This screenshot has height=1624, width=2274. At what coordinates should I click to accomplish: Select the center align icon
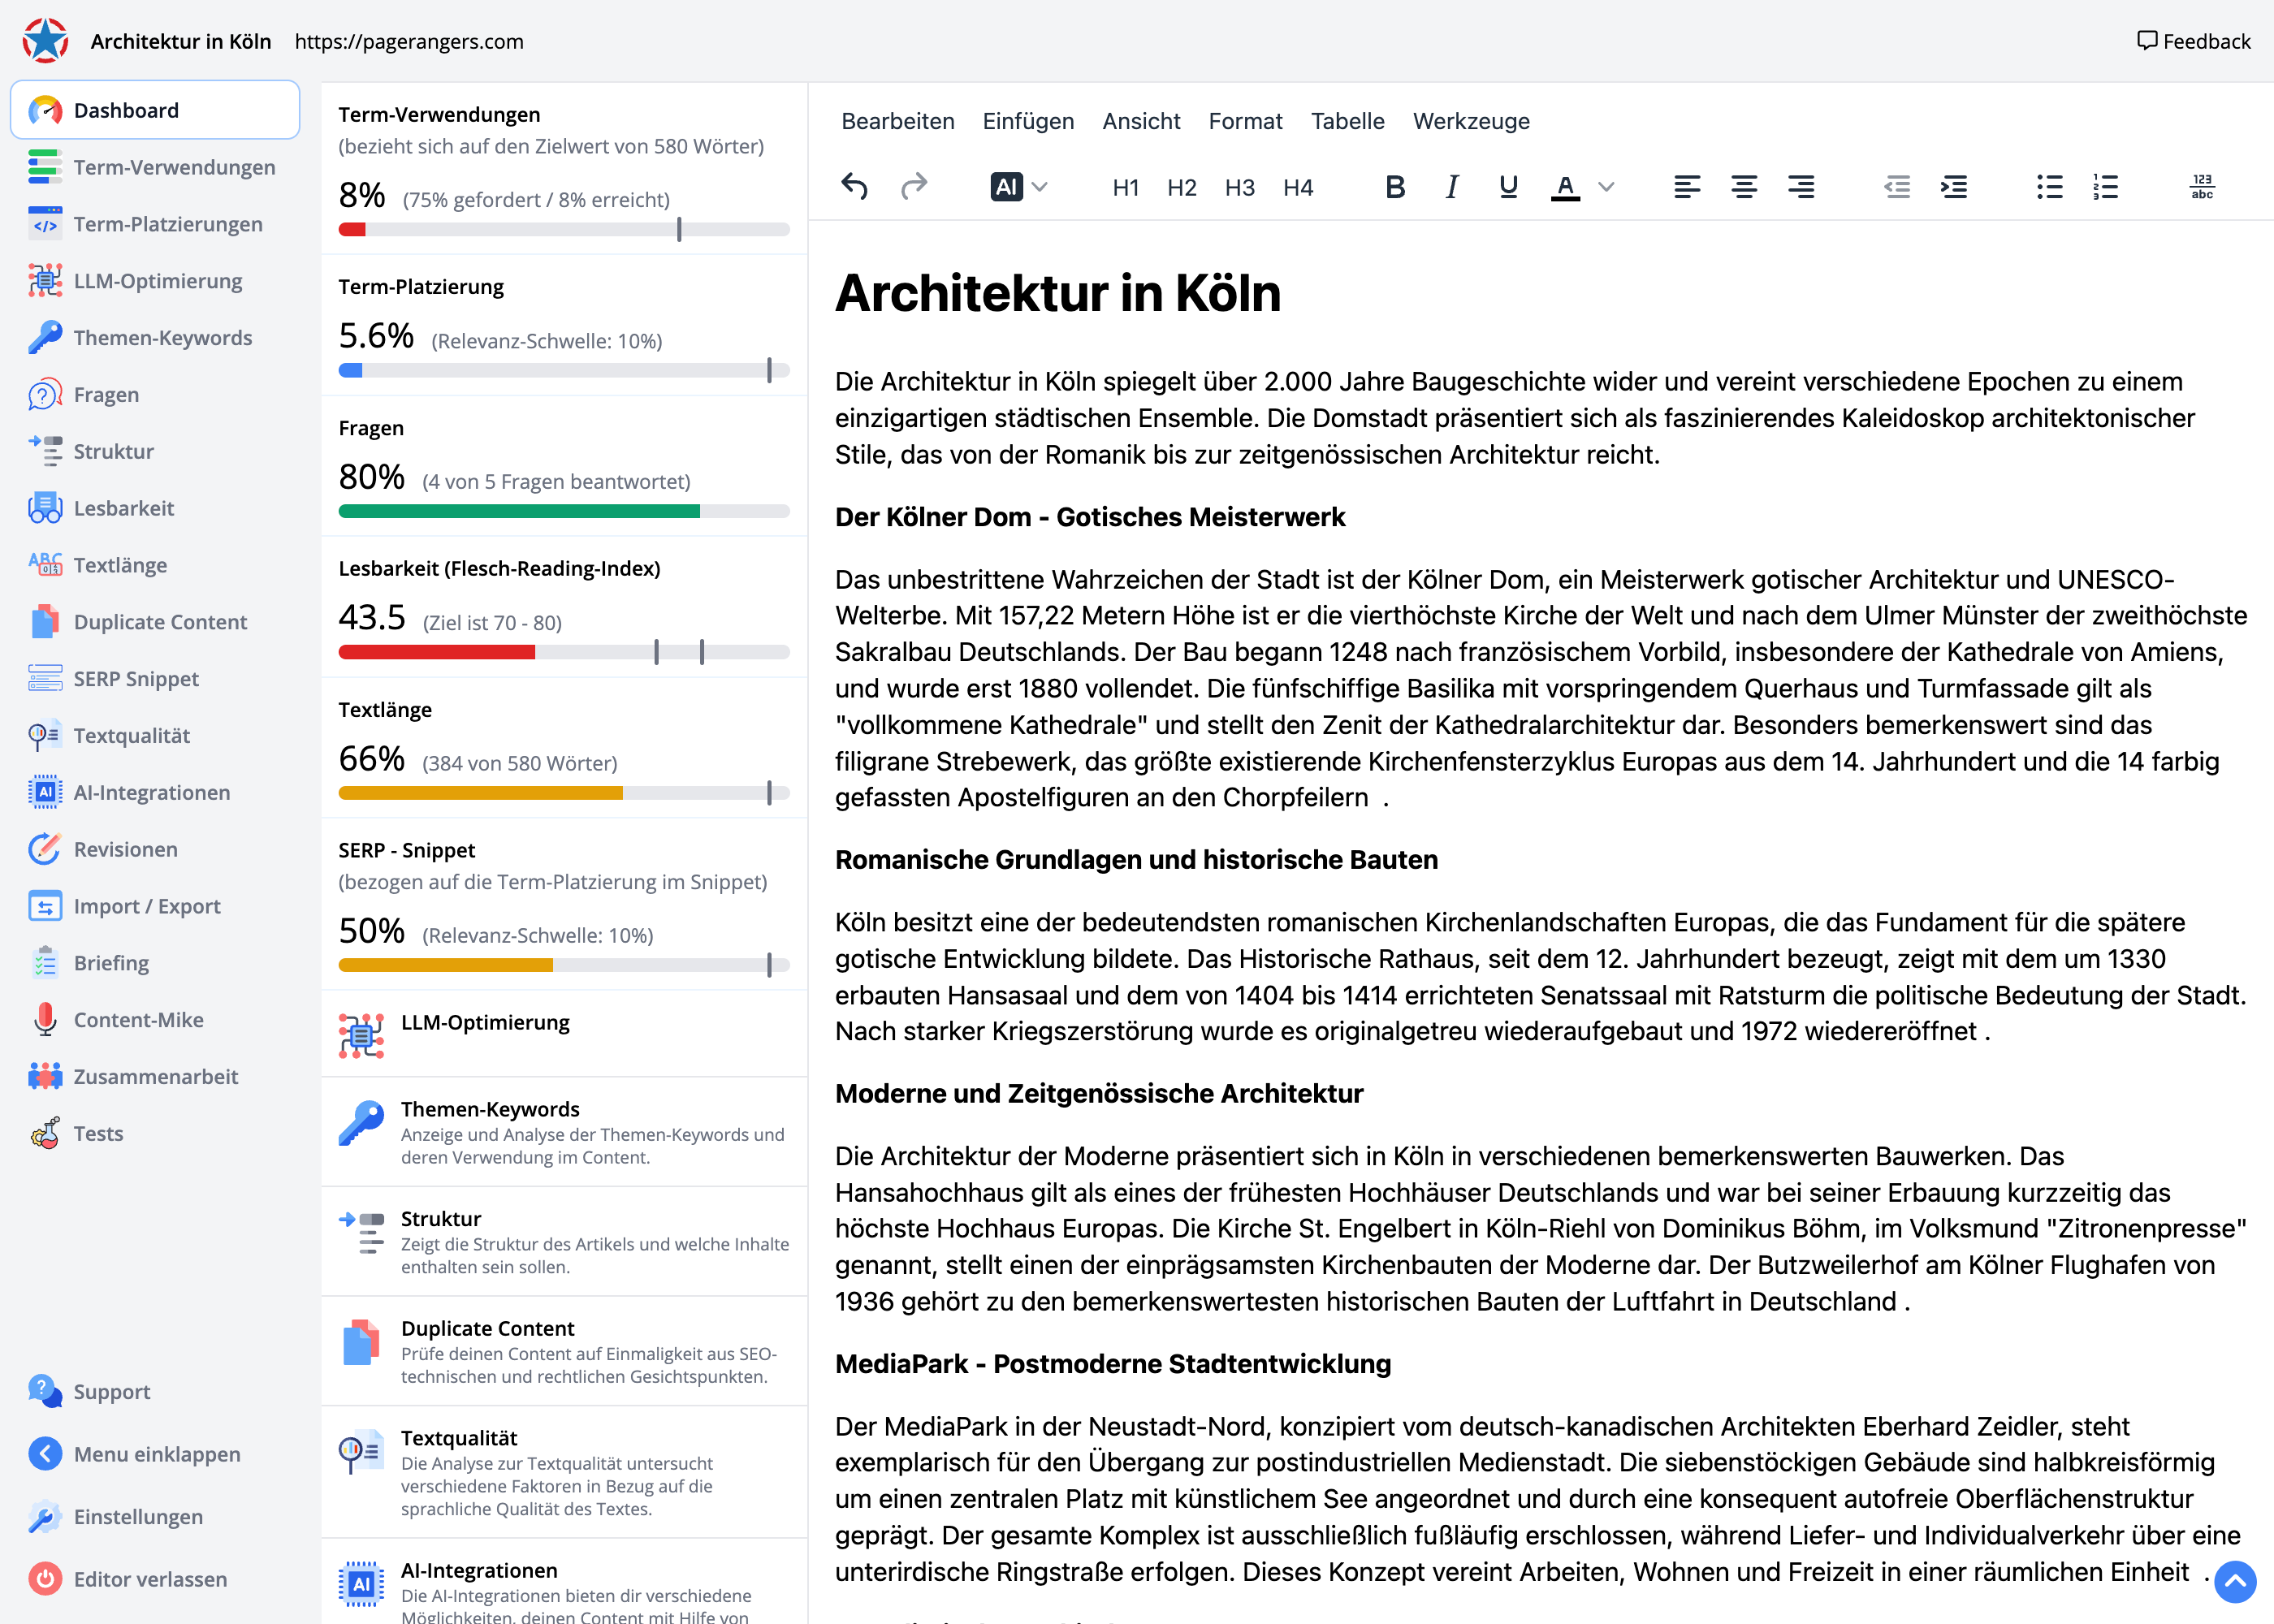(1744, 186)
